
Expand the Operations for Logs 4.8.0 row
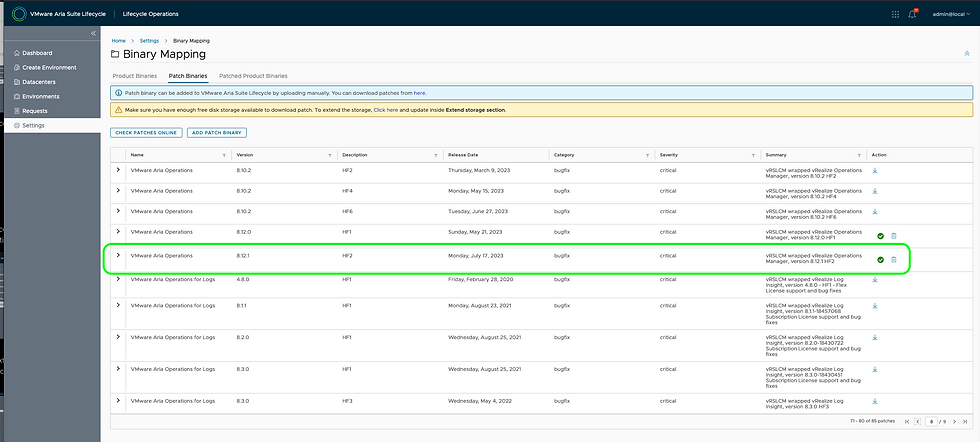[118, 279]
